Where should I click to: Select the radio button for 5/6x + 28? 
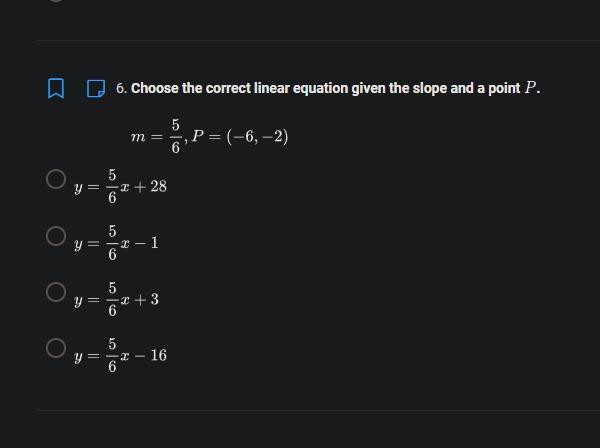(56, 179)
